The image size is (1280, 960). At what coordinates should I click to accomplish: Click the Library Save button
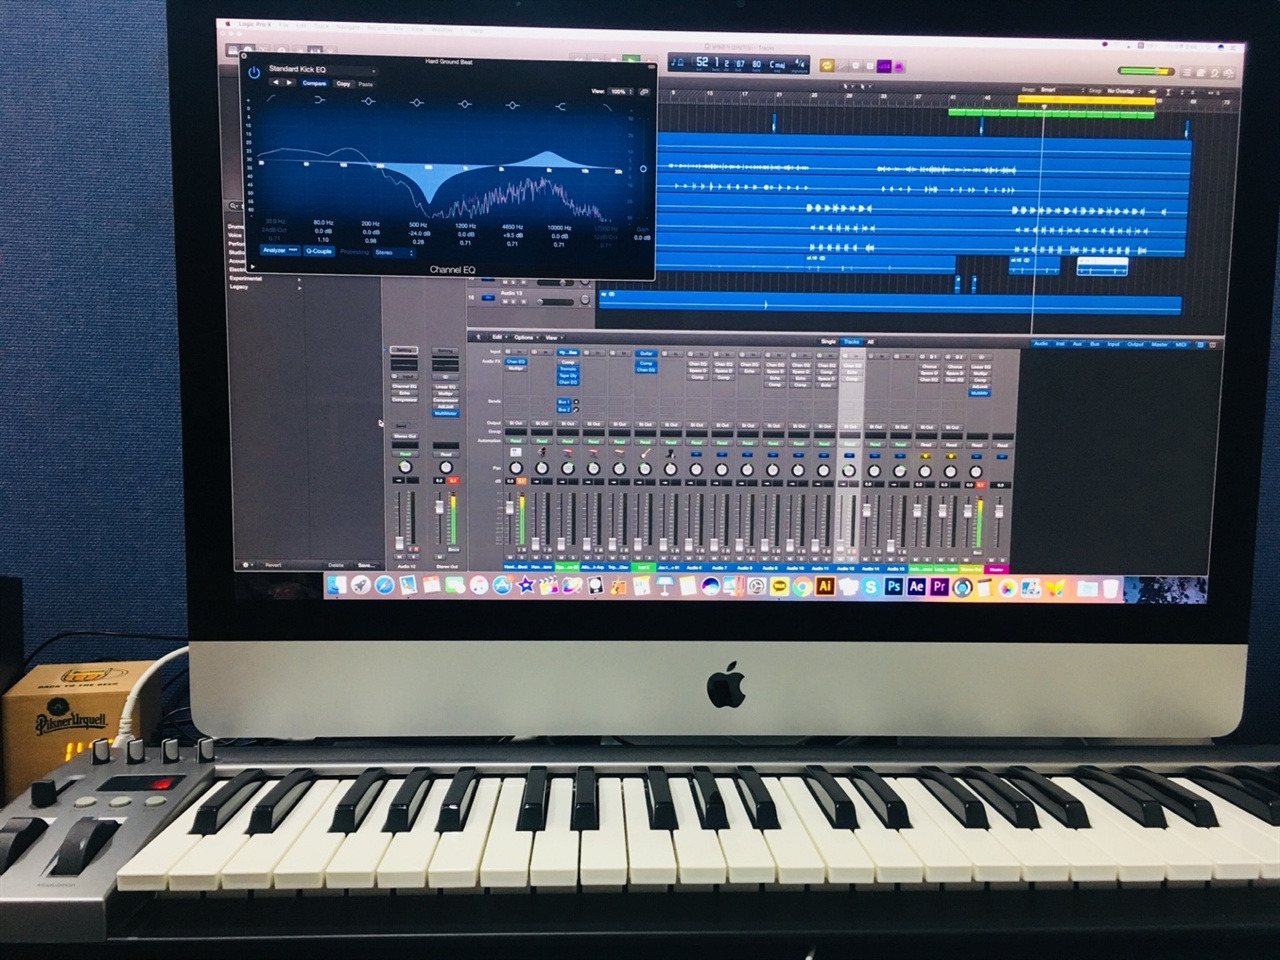click(x=365, y=565)
